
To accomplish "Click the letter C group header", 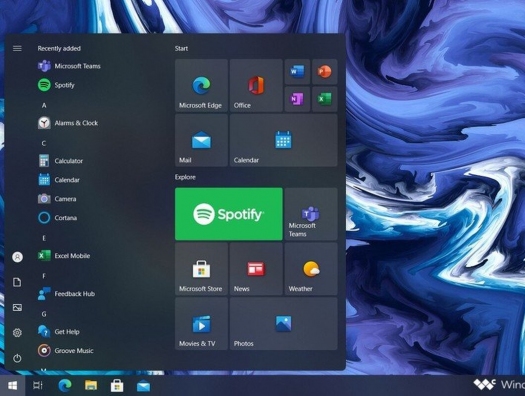I will point(44,143).
